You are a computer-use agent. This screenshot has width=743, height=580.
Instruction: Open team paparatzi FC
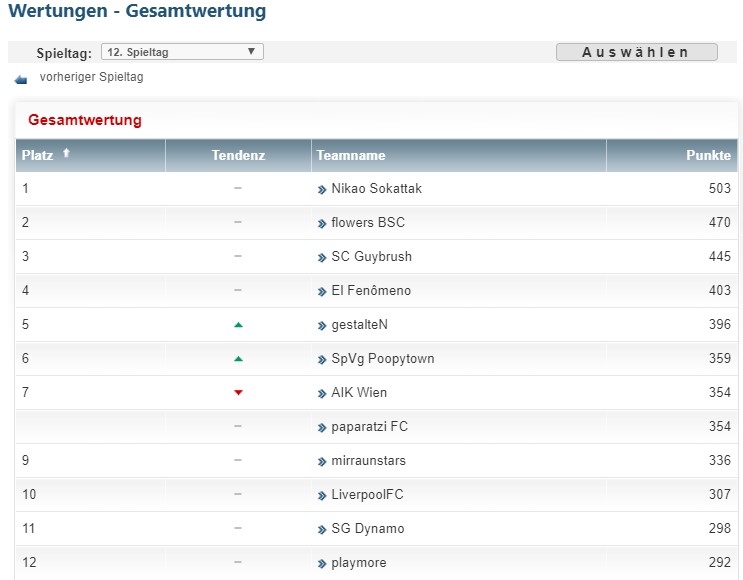369,427
